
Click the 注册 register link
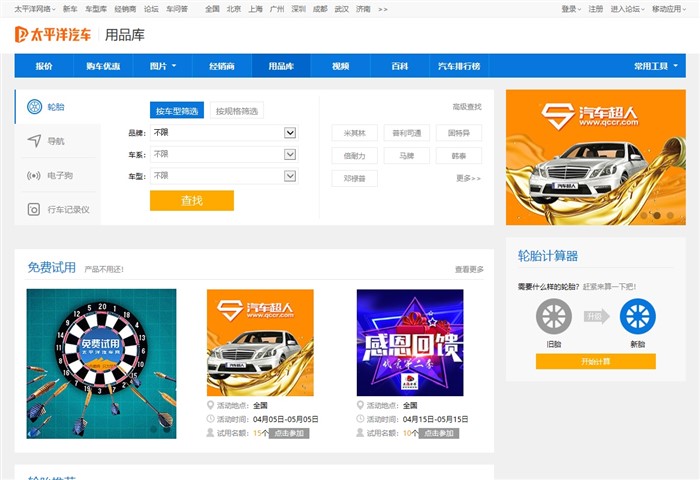(596, 9)
